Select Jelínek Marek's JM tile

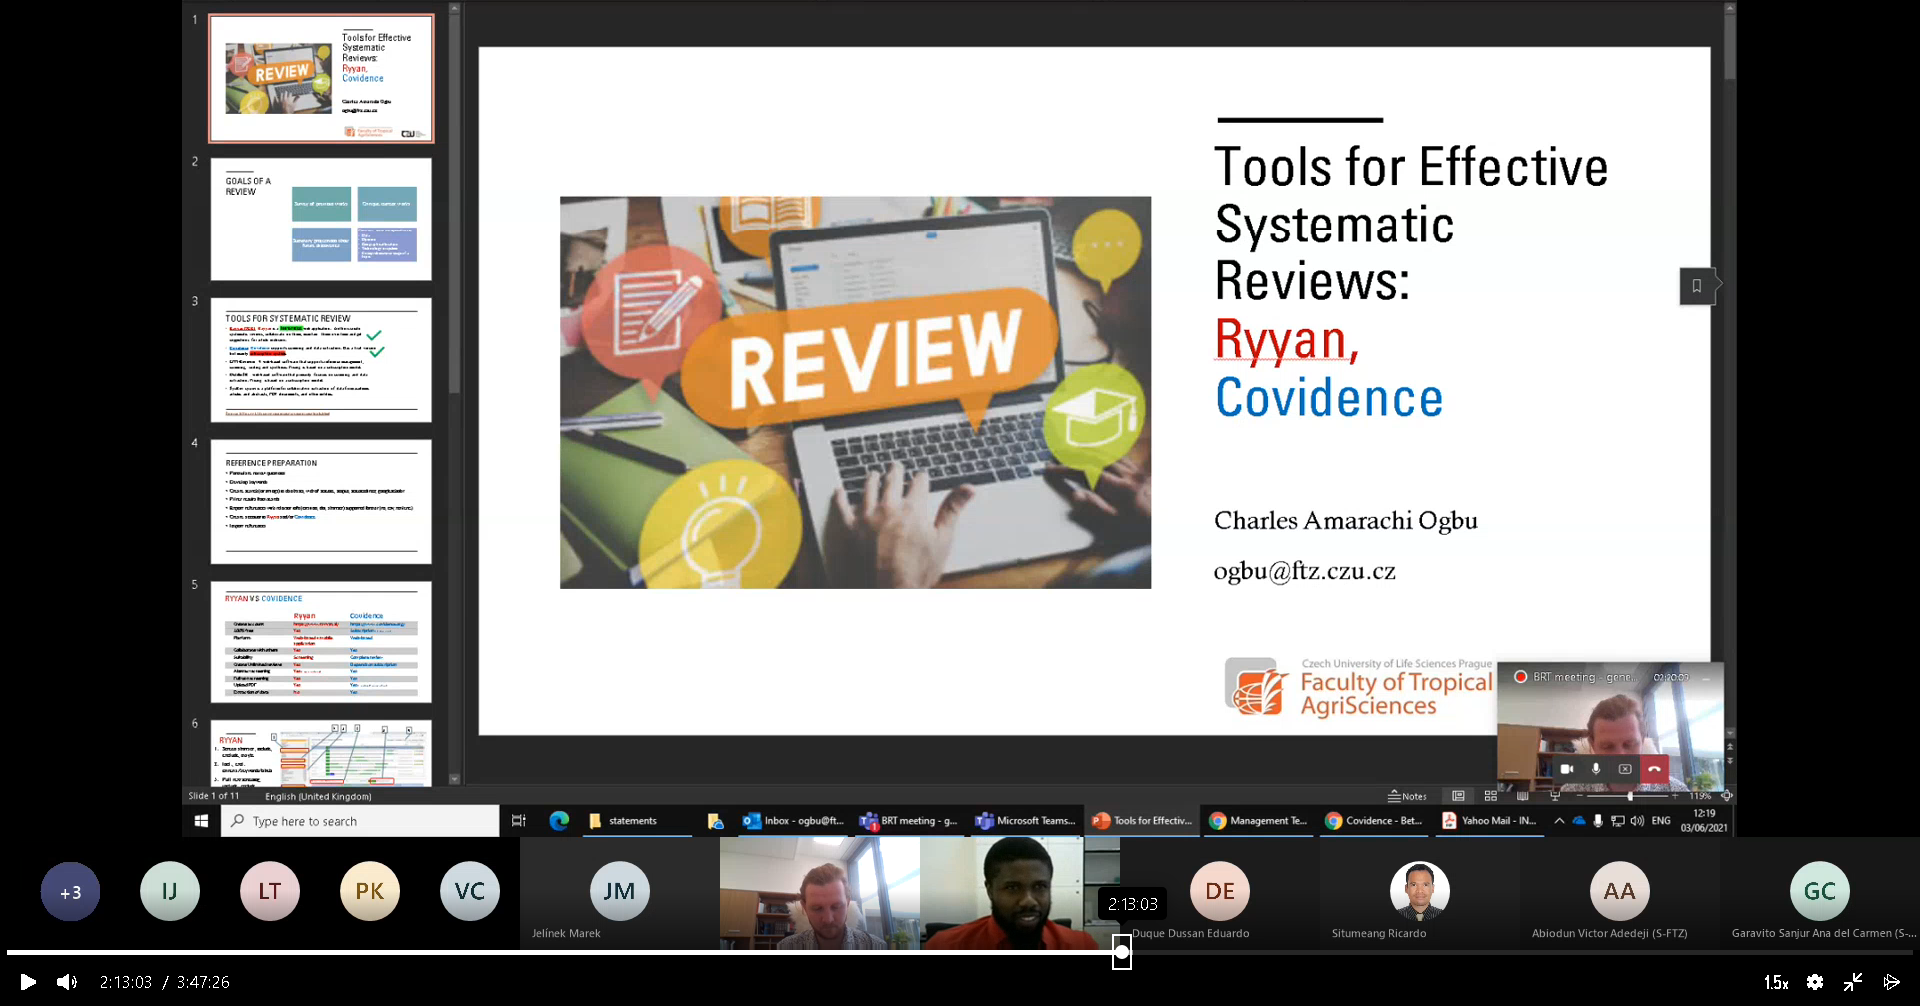tap(620, 893)
